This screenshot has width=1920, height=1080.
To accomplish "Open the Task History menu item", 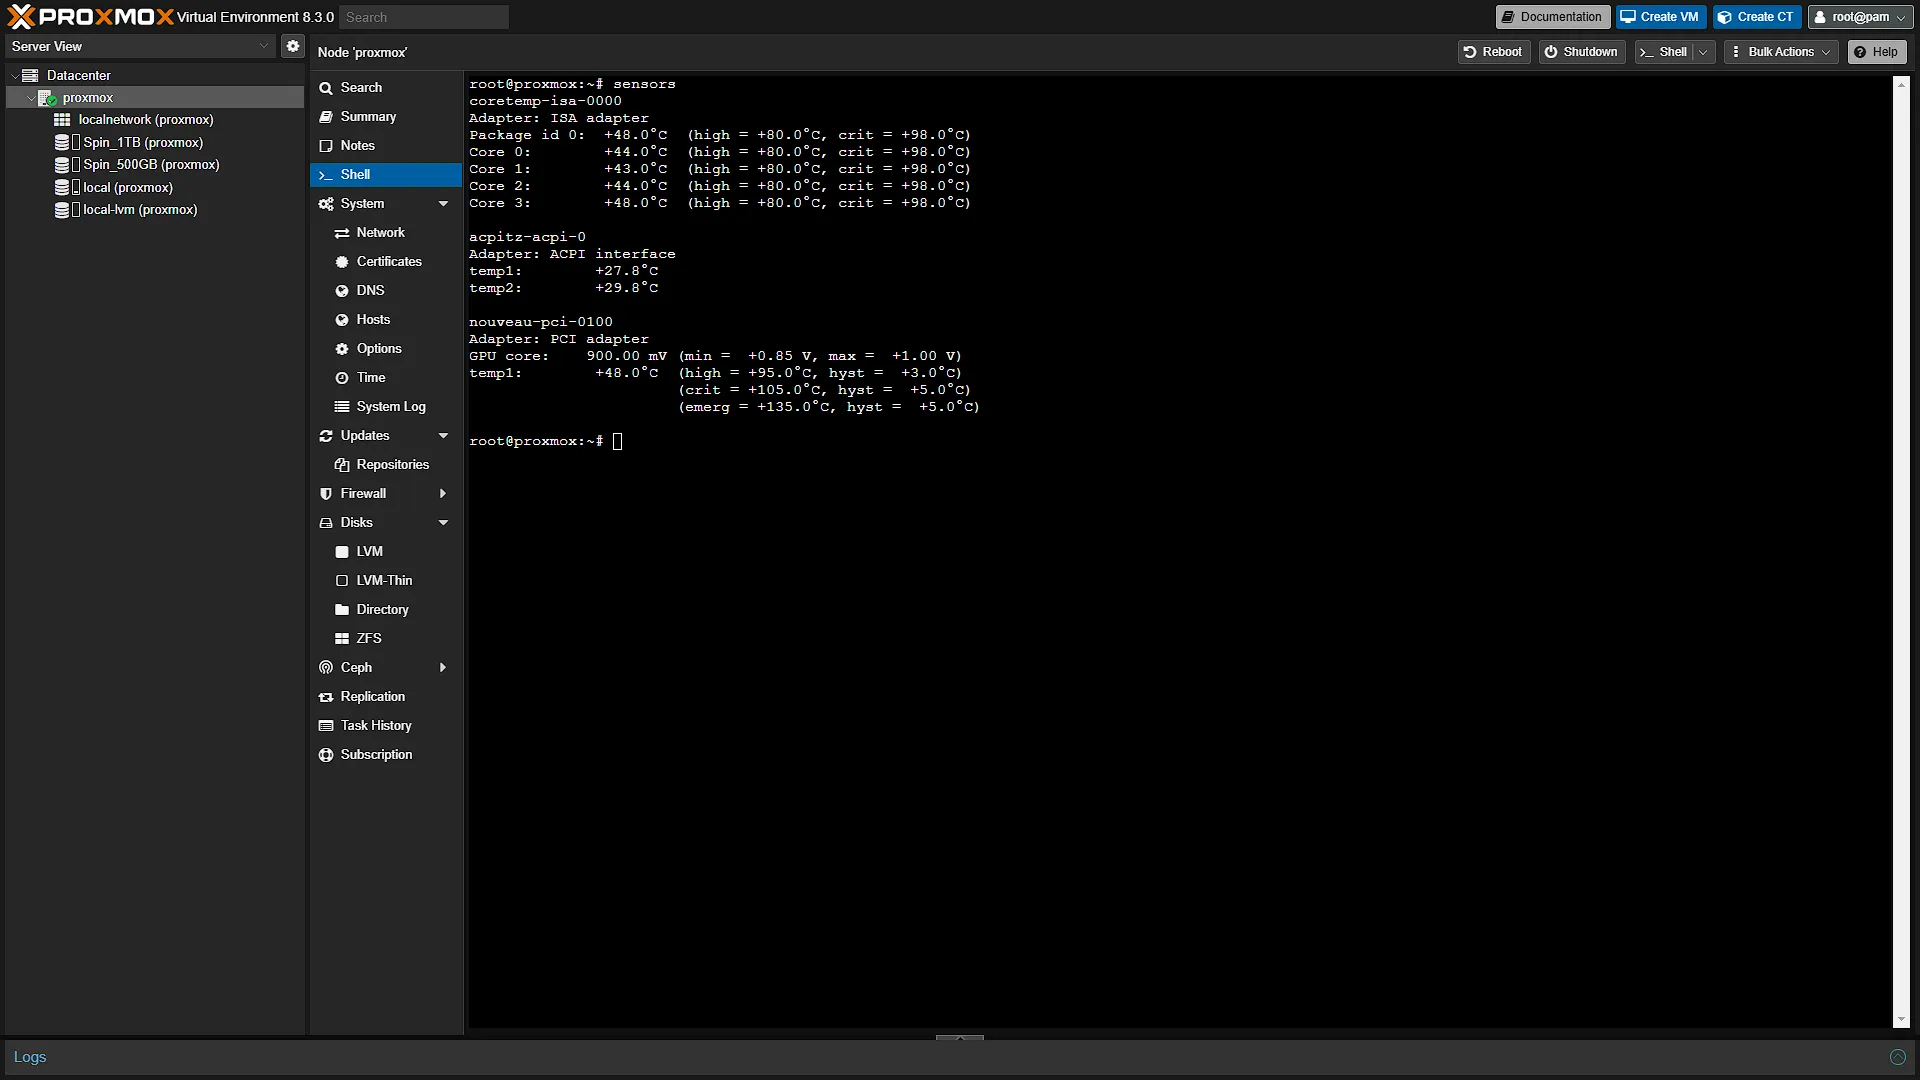I will click(x=386, y=726).
